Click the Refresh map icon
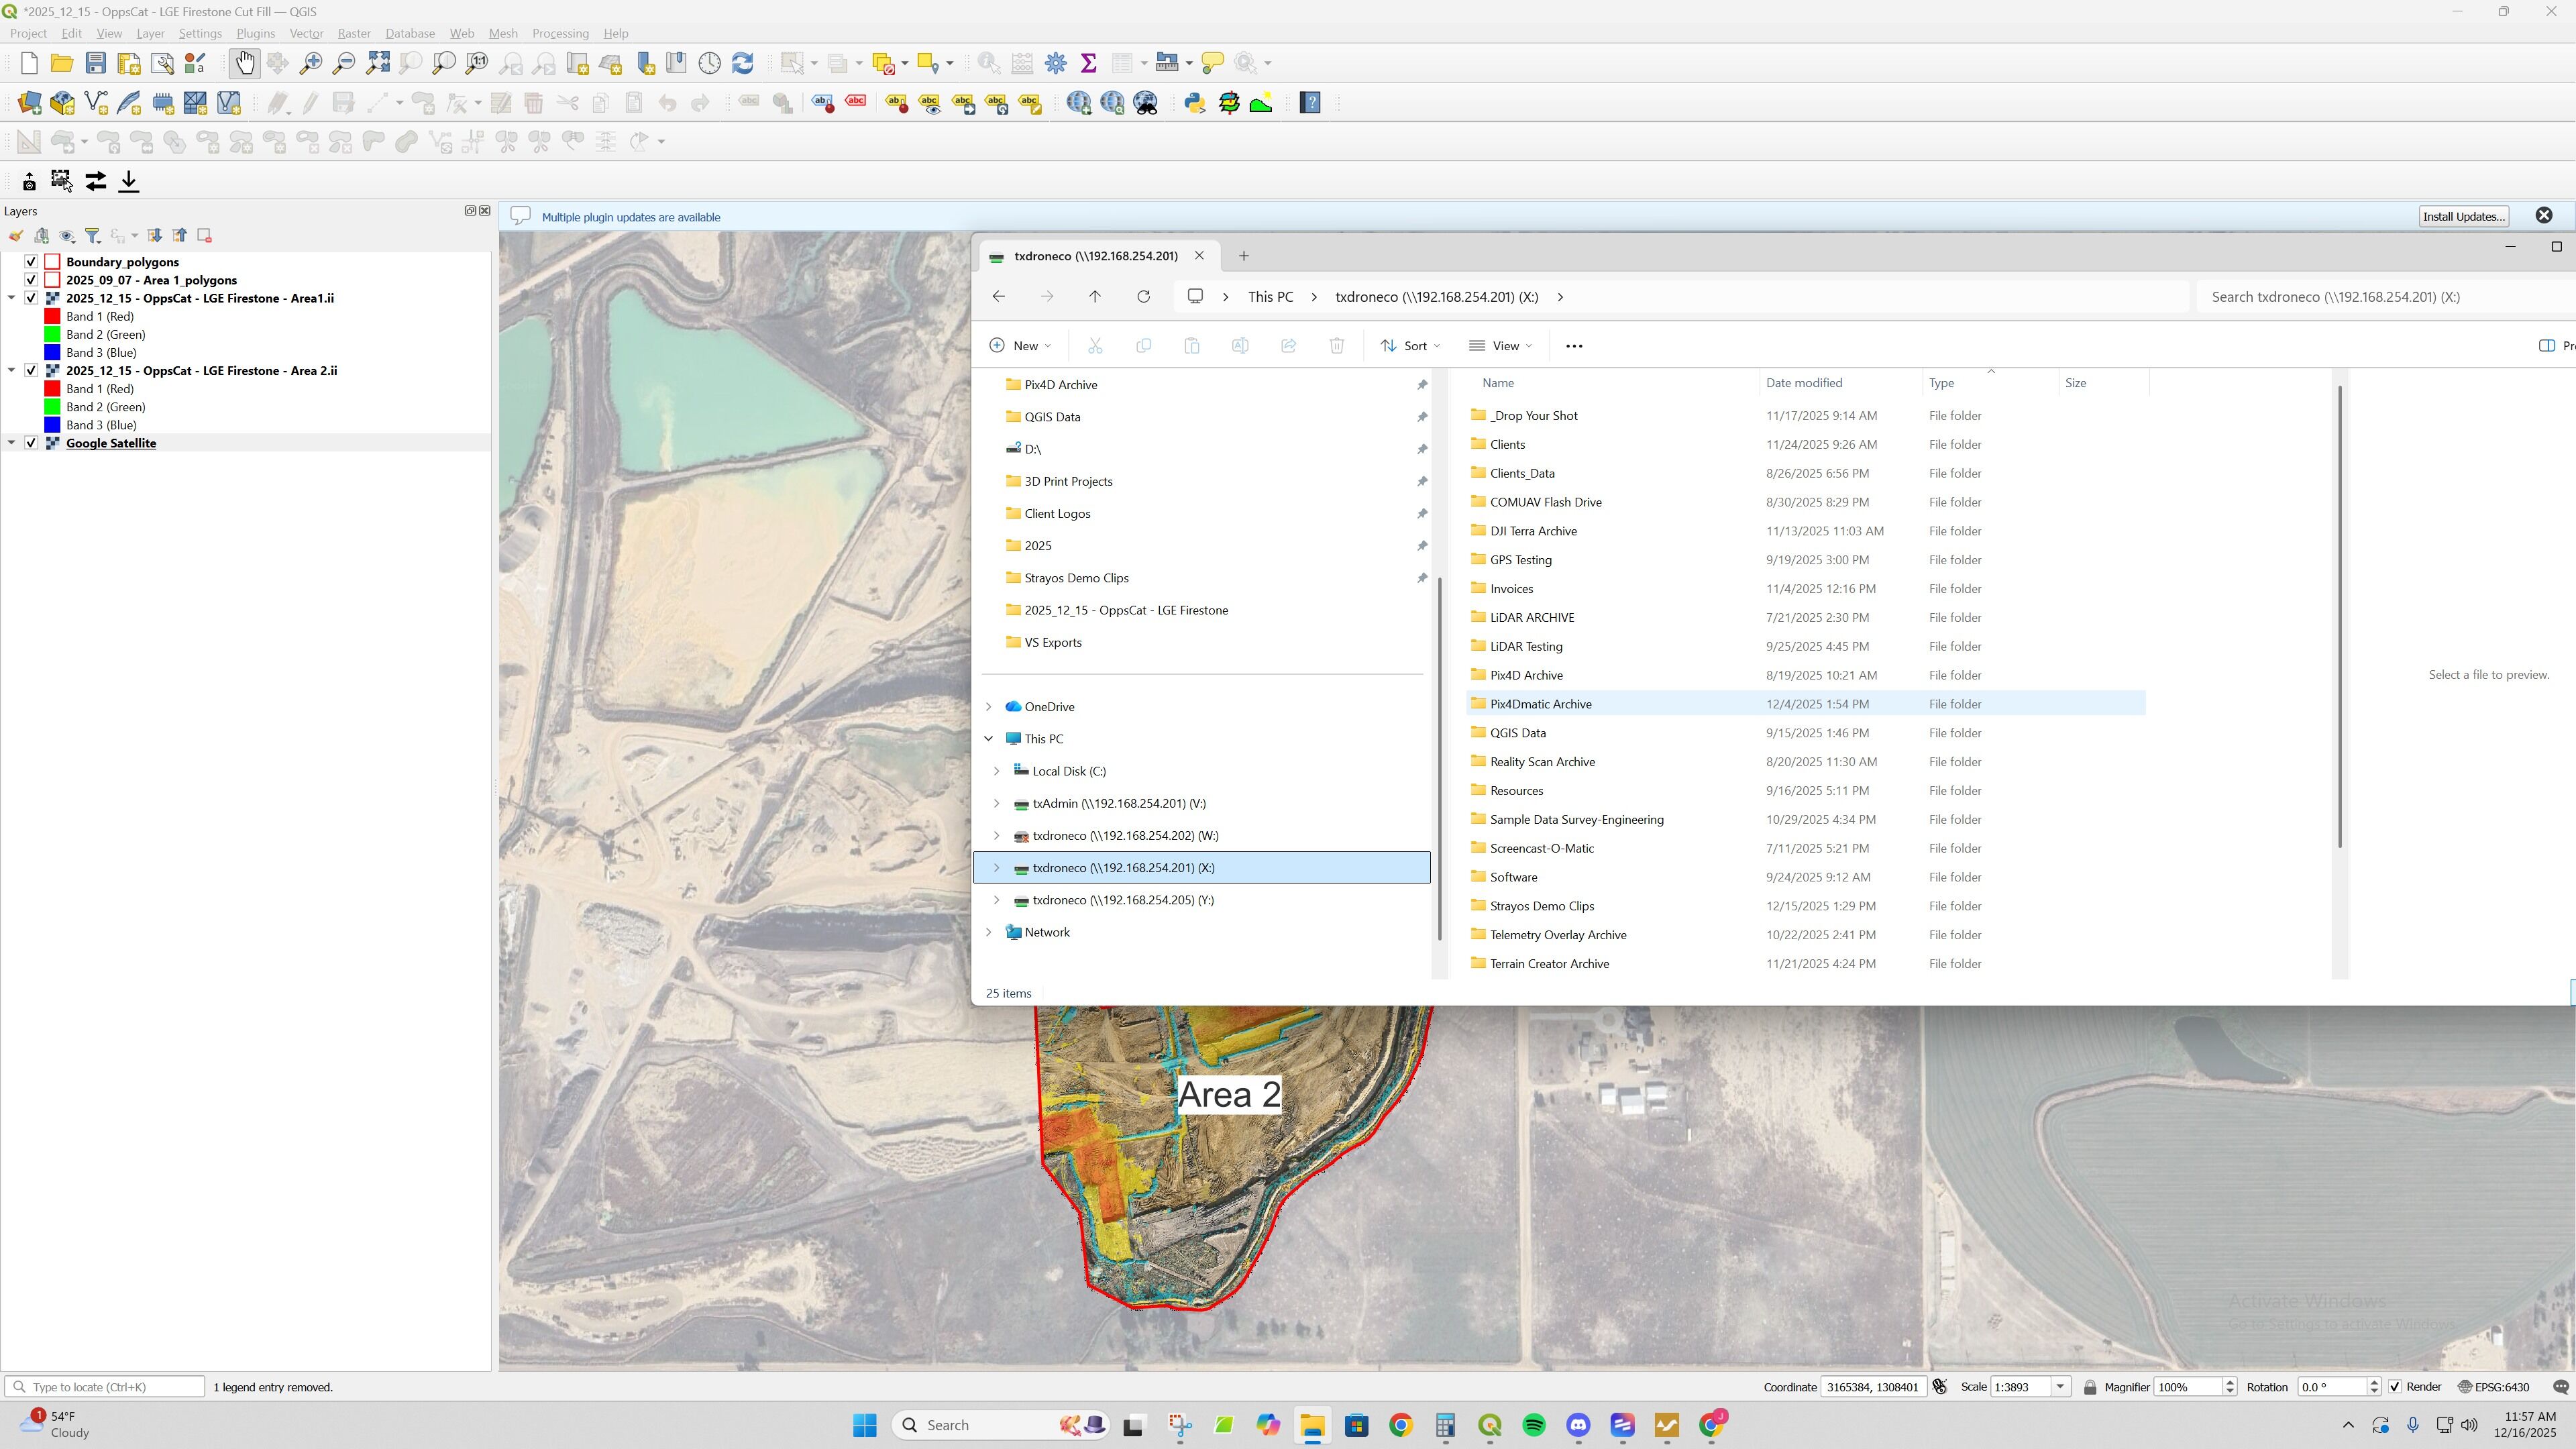 743,63
